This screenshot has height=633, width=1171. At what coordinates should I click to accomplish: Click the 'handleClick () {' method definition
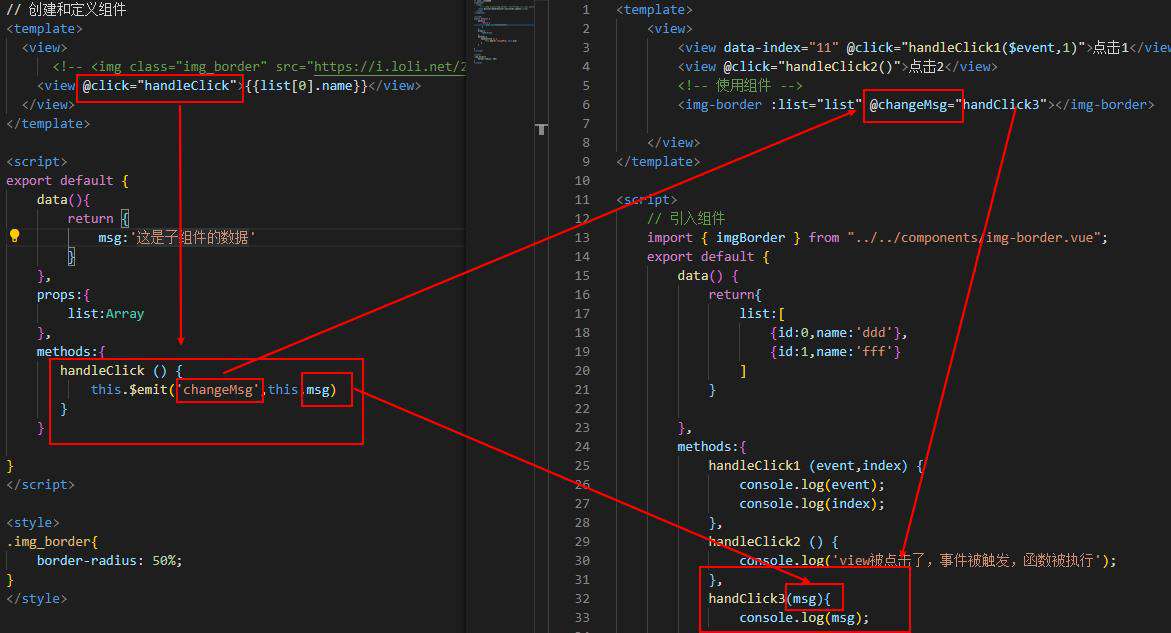click(x=121, y=370)
